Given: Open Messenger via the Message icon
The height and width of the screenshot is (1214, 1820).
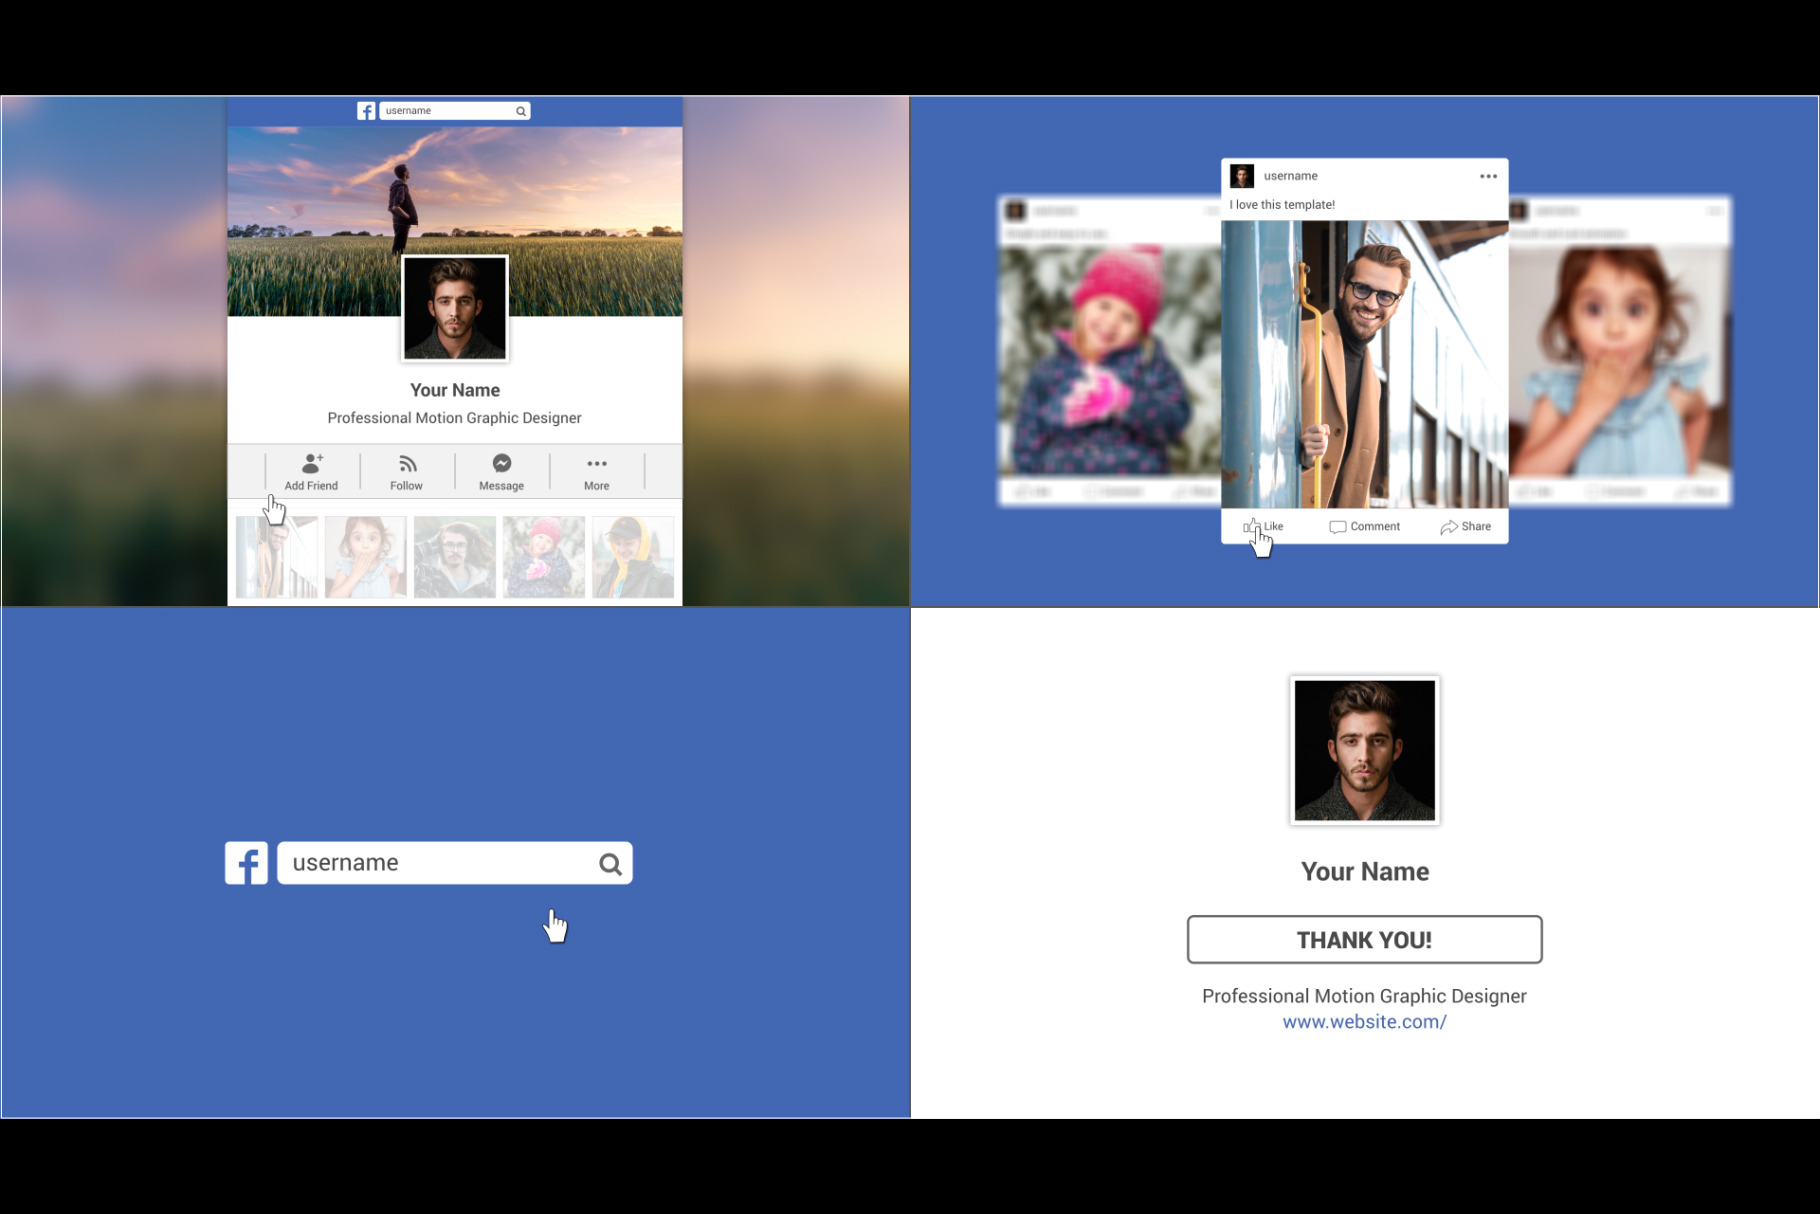Looking at the screenshot, I should (x=502, y=464).
